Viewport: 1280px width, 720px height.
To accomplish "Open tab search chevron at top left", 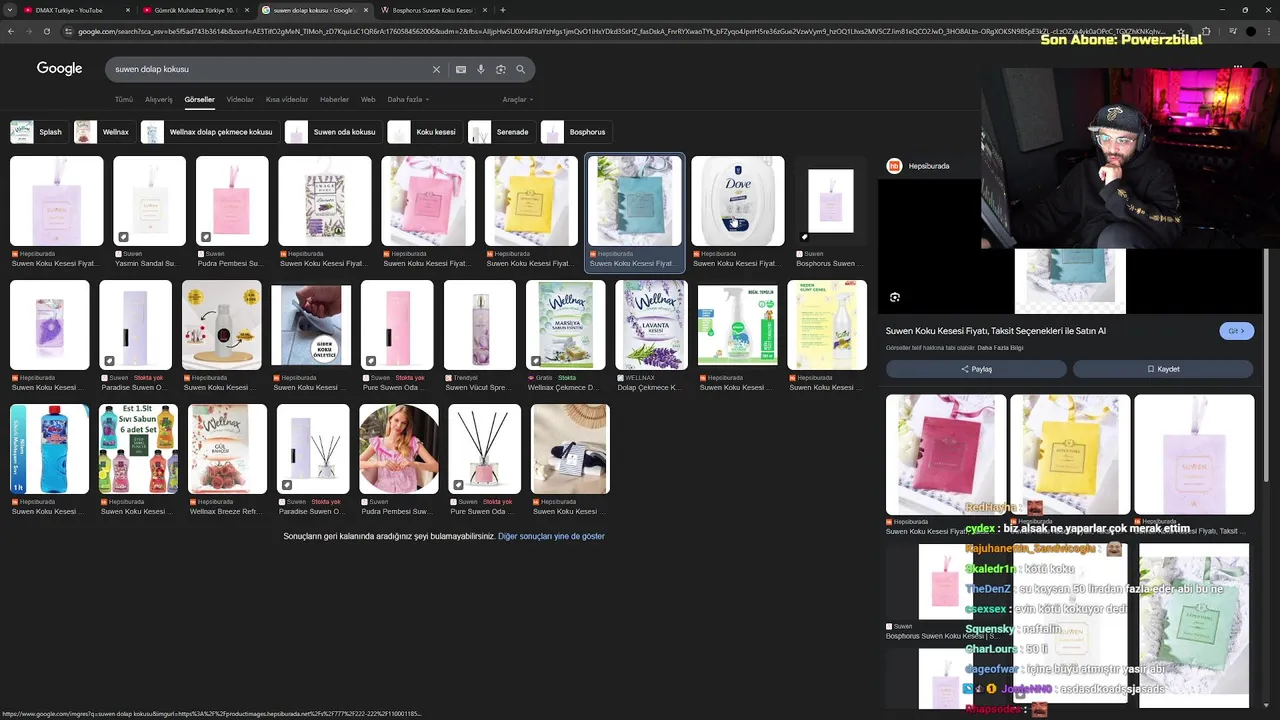I will click(10, 10).
